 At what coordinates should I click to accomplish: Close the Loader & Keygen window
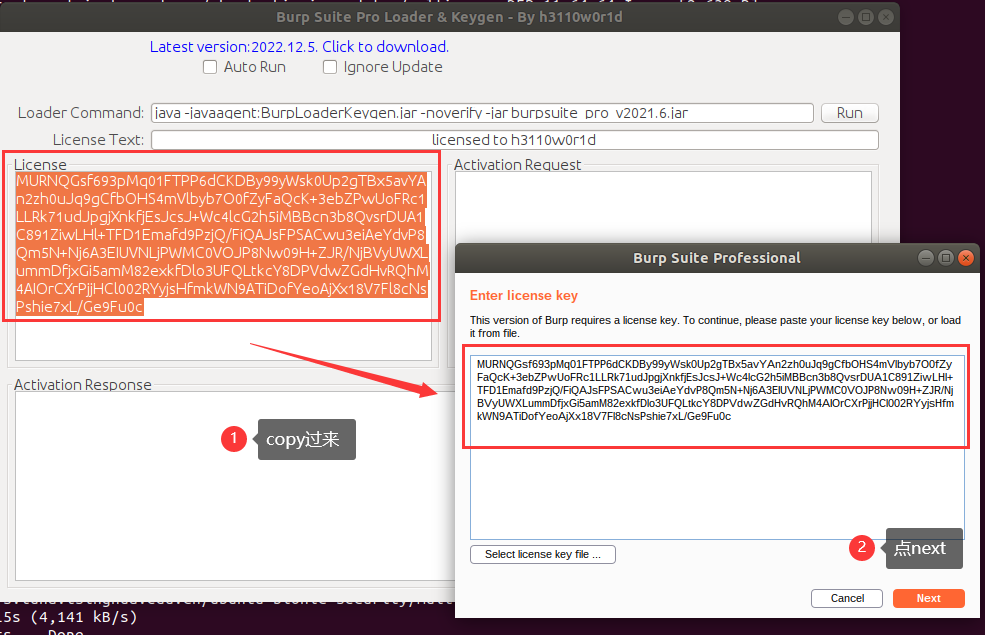[x=886, y=17]
